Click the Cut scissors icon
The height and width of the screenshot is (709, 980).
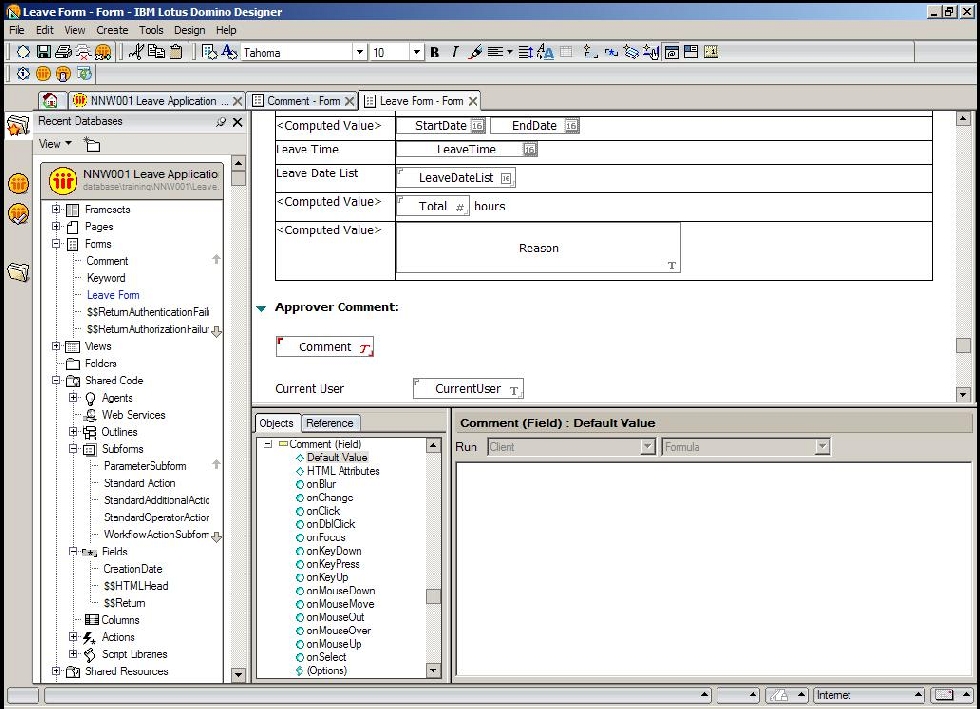[x=136, y=52]
